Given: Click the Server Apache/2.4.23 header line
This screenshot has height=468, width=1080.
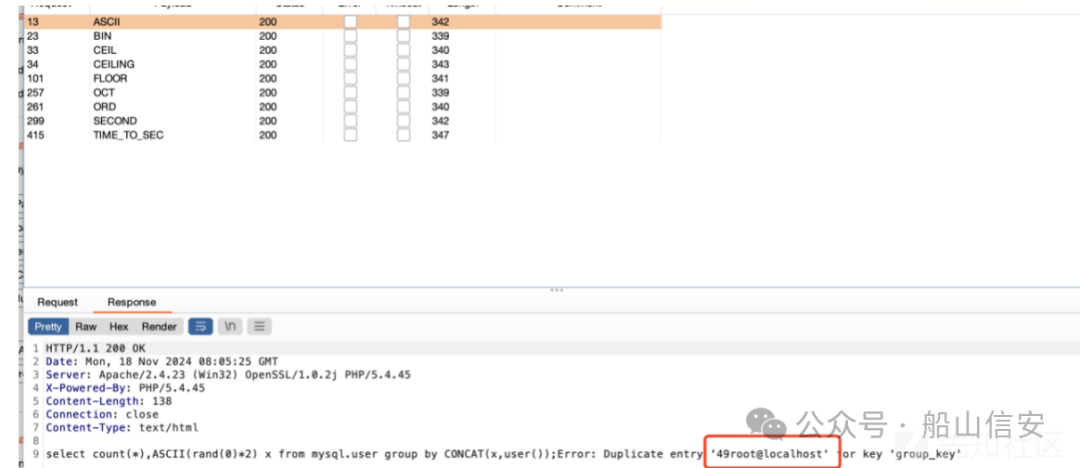Looking at the screenshot, I should coord(228,374).
